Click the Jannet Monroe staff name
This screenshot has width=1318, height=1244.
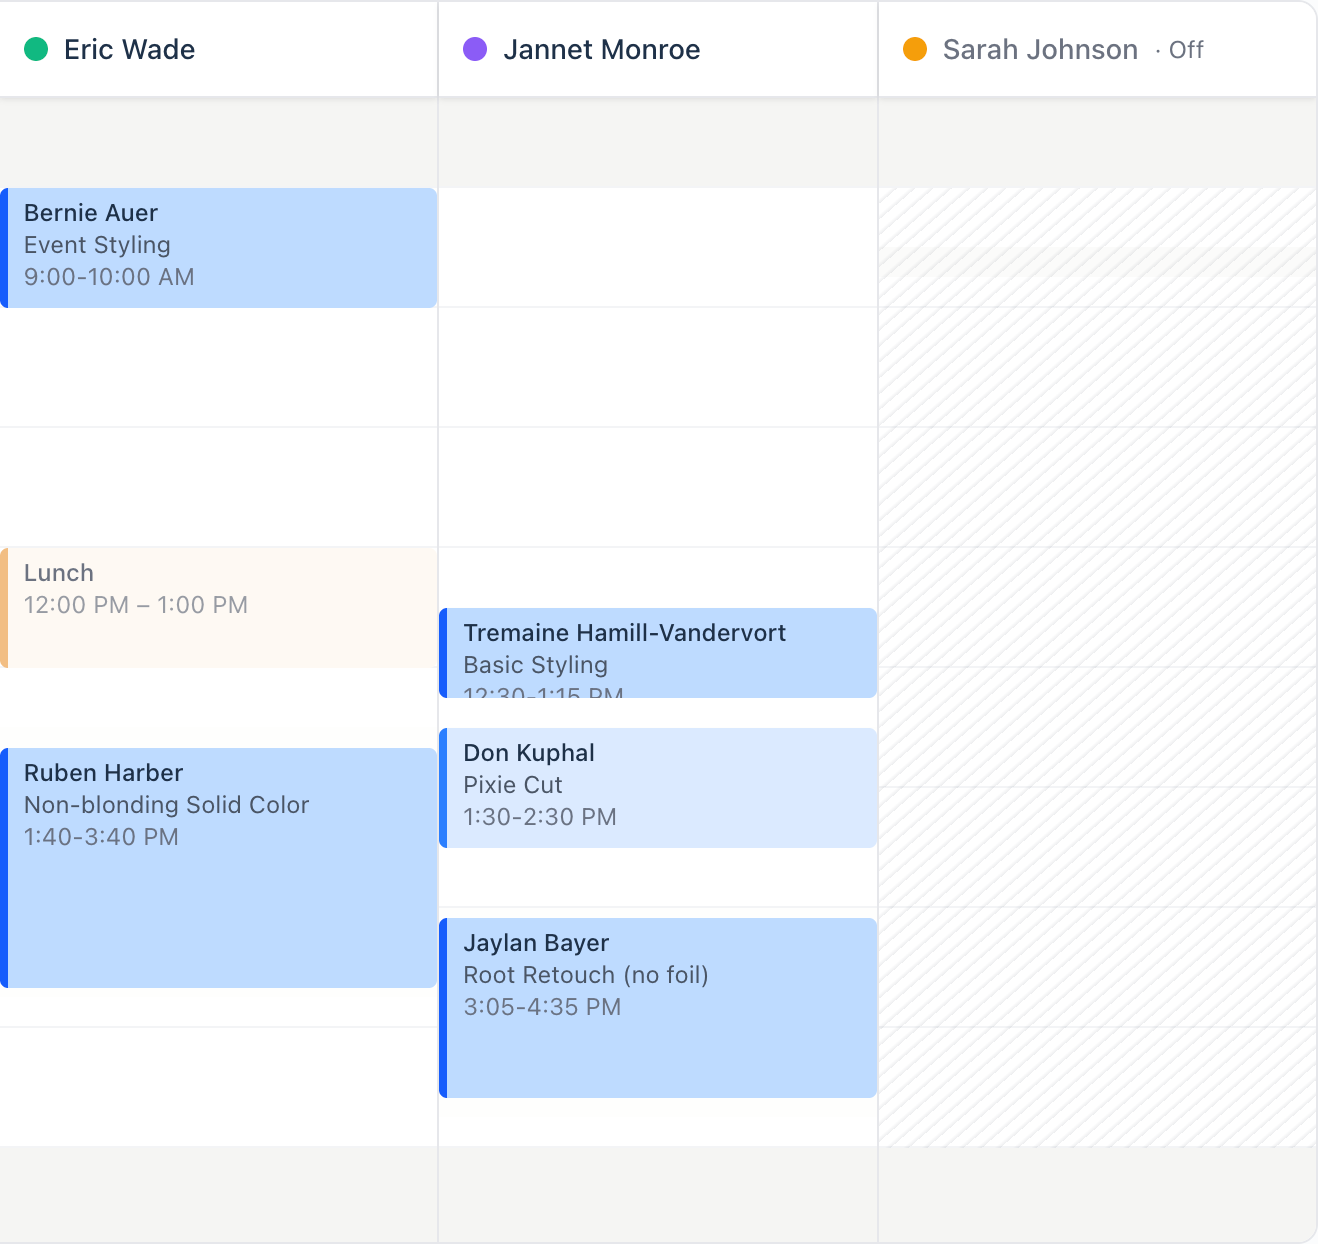pos(602,49)
